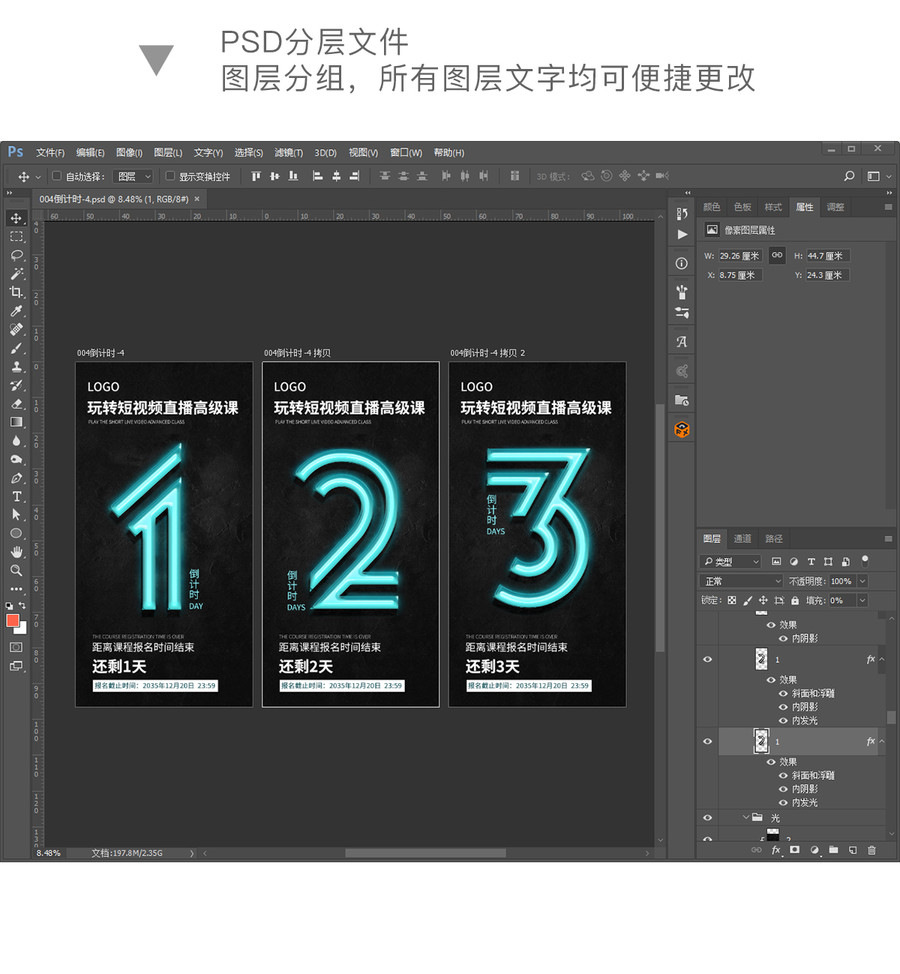Select the Spot Healing Brush tool
The image size is (900, 974).
(16, 329)
